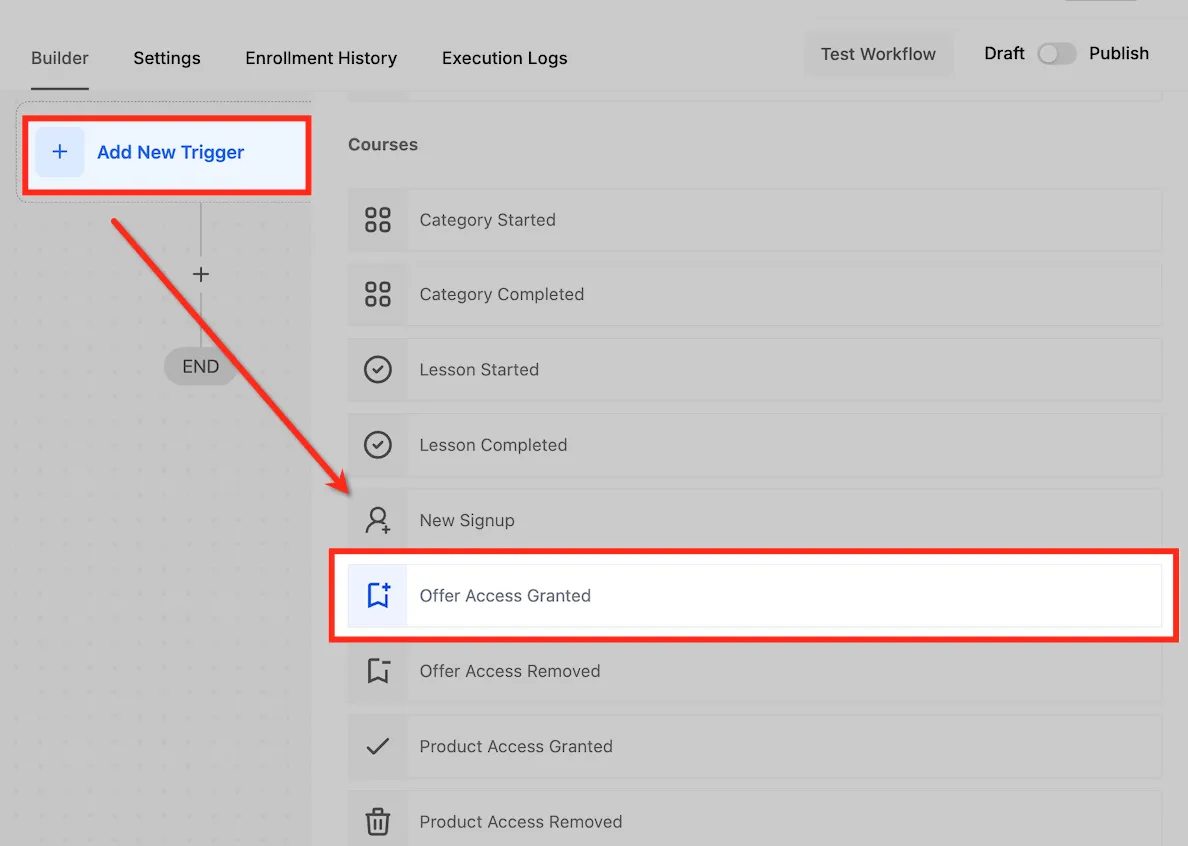1188x846 pixels.
Task: Click the Product Access Granted check icon
Action: point(377,746)
